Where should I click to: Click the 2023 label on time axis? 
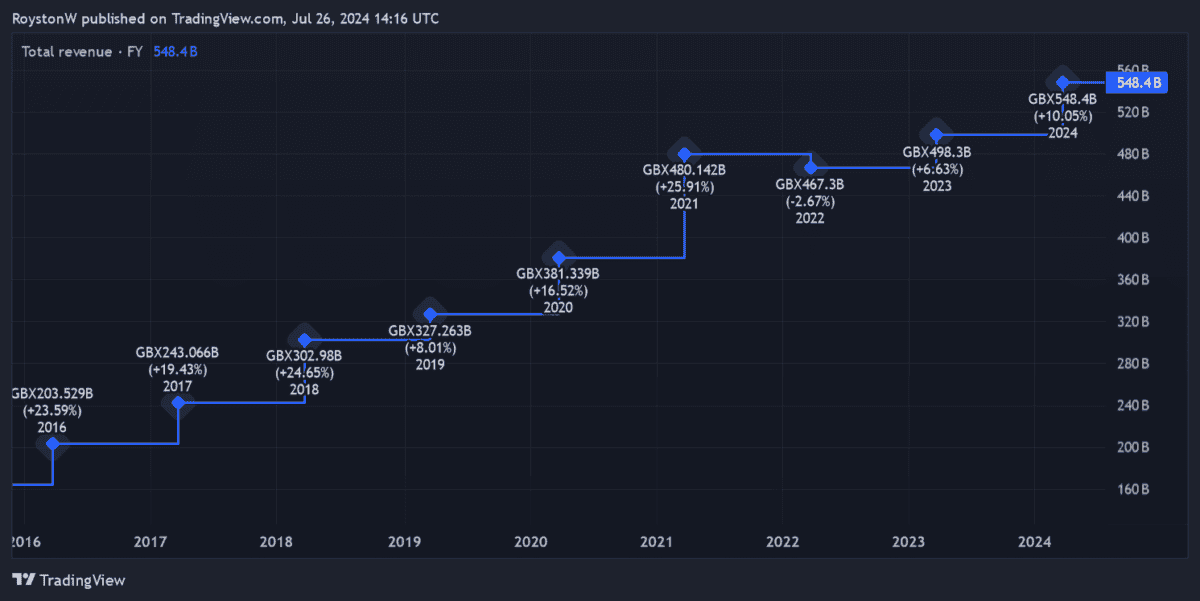(x=907, y=542)
